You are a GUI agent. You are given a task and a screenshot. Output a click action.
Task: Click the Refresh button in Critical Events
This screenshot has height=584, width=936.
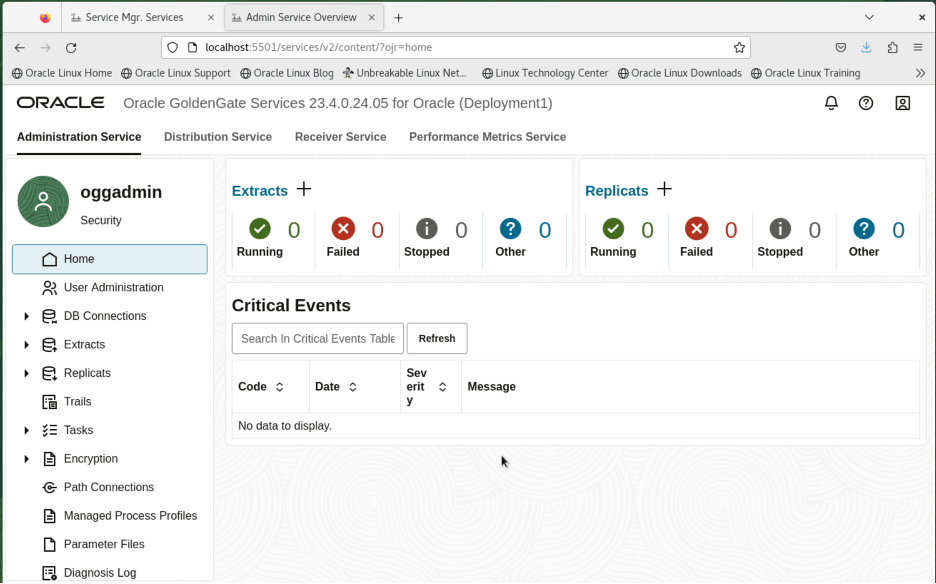437,339
